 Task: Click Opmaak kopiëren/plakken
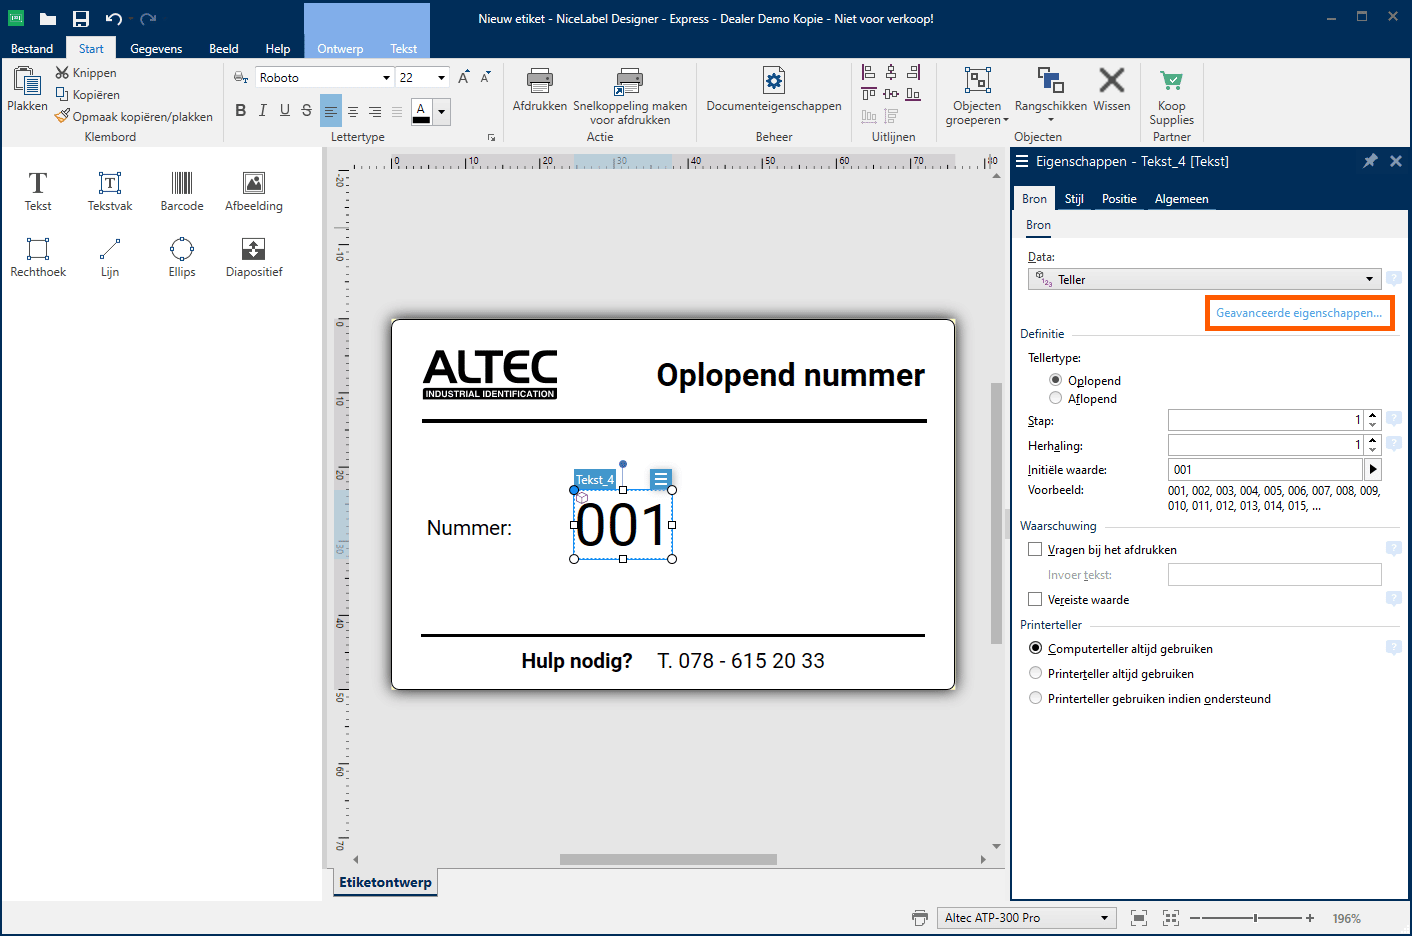tap(134, 117)
